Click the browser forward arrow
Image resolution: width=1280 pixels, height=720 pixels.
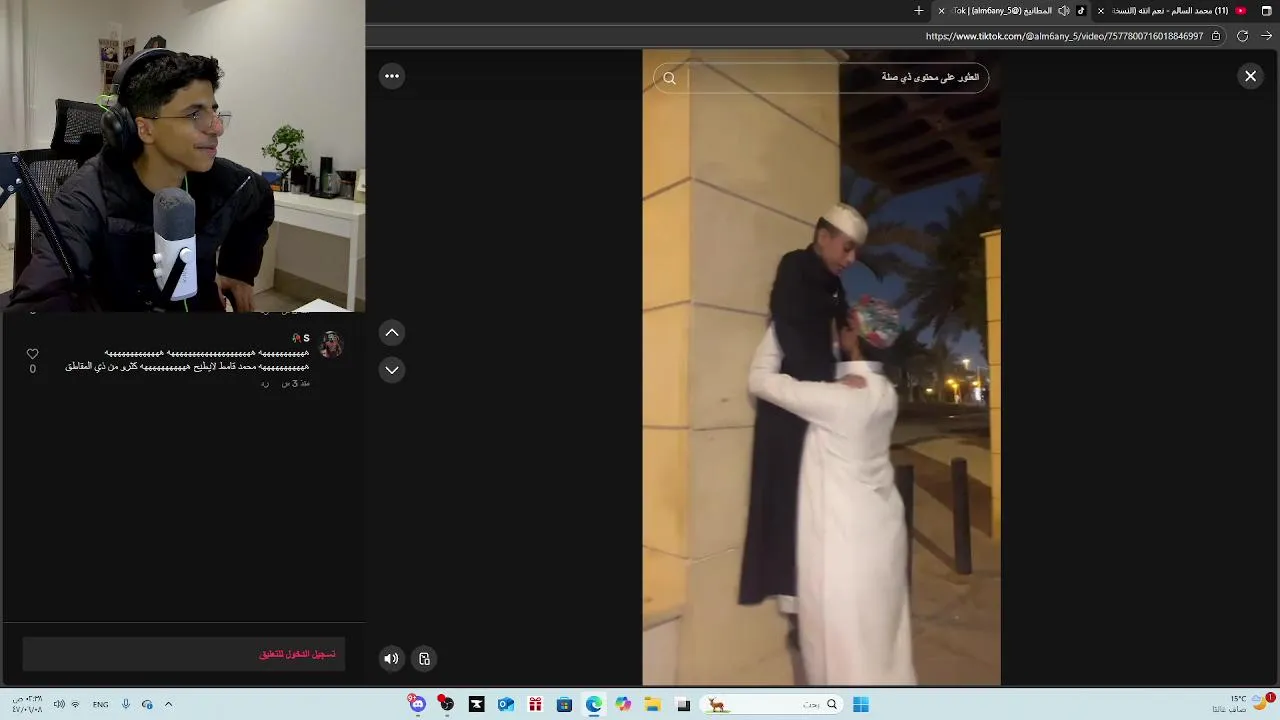point(1266,36)
